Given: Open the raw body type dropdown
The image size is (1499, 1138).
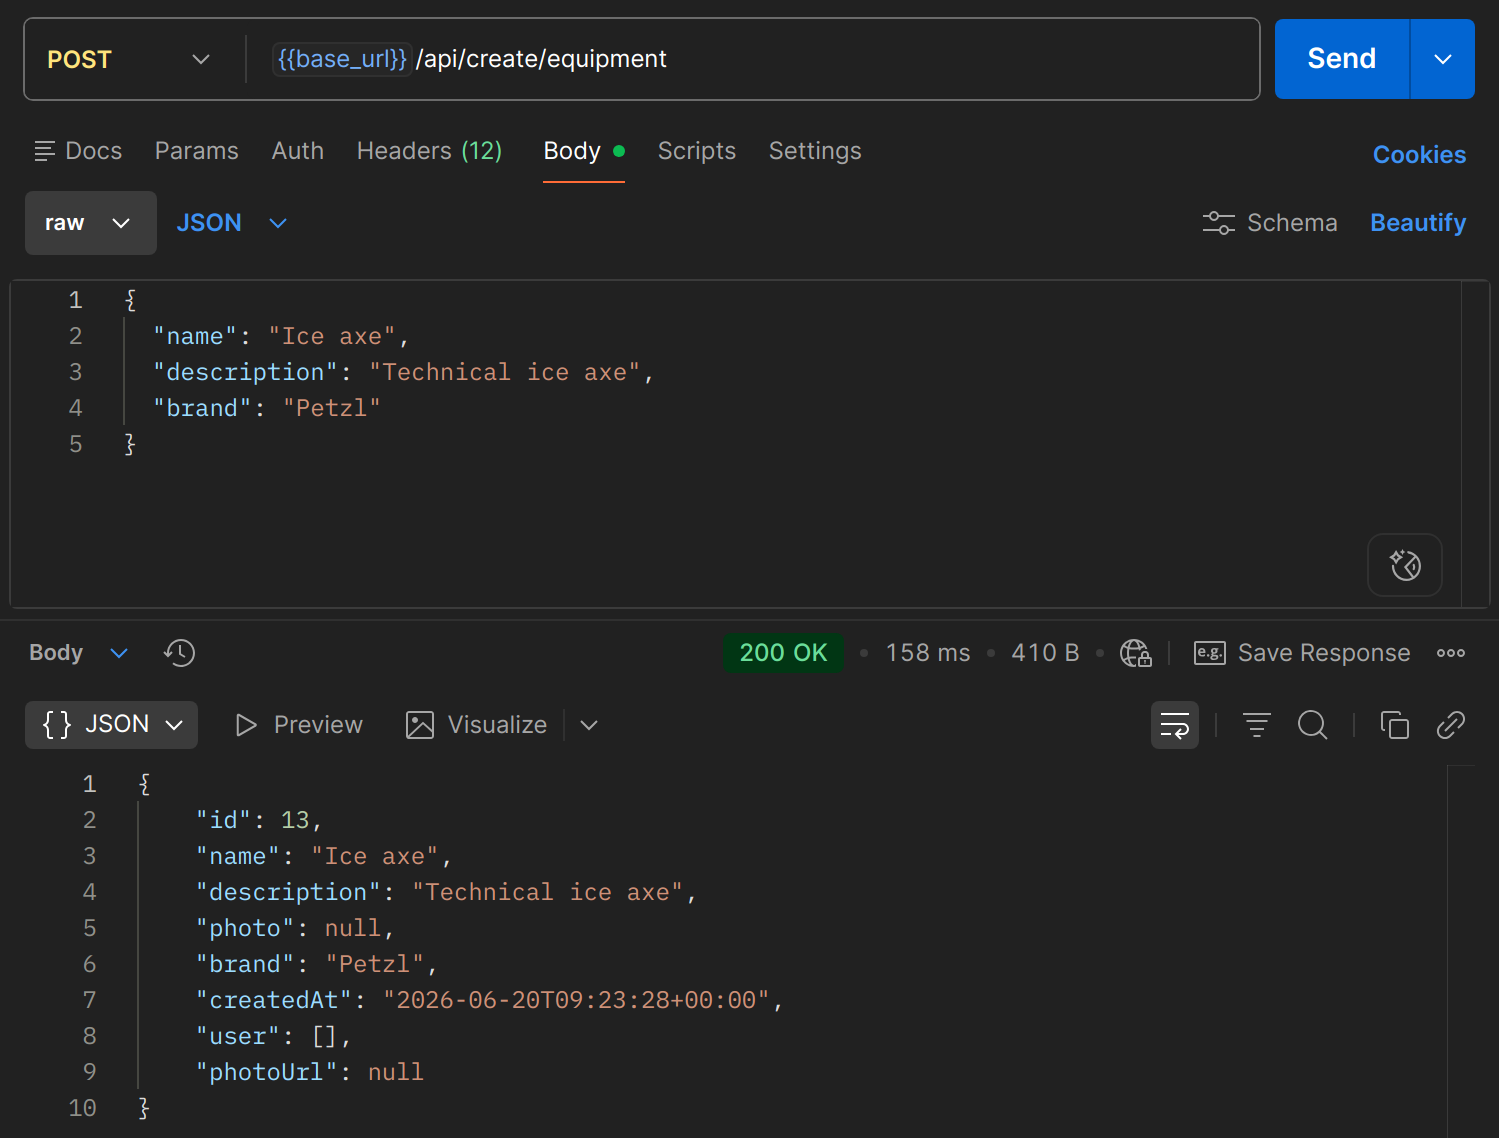Looking at the screenshot, I should coord(91,223).
